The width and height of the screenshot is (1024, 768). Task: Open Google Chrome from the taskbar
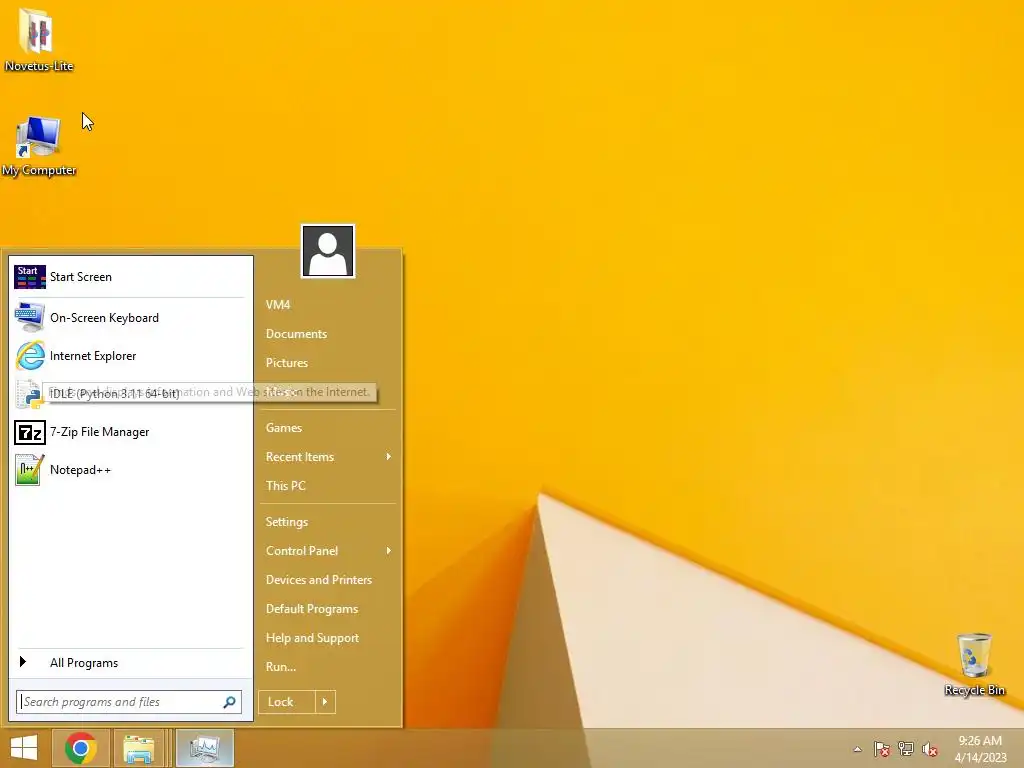(x=81, y=748)
